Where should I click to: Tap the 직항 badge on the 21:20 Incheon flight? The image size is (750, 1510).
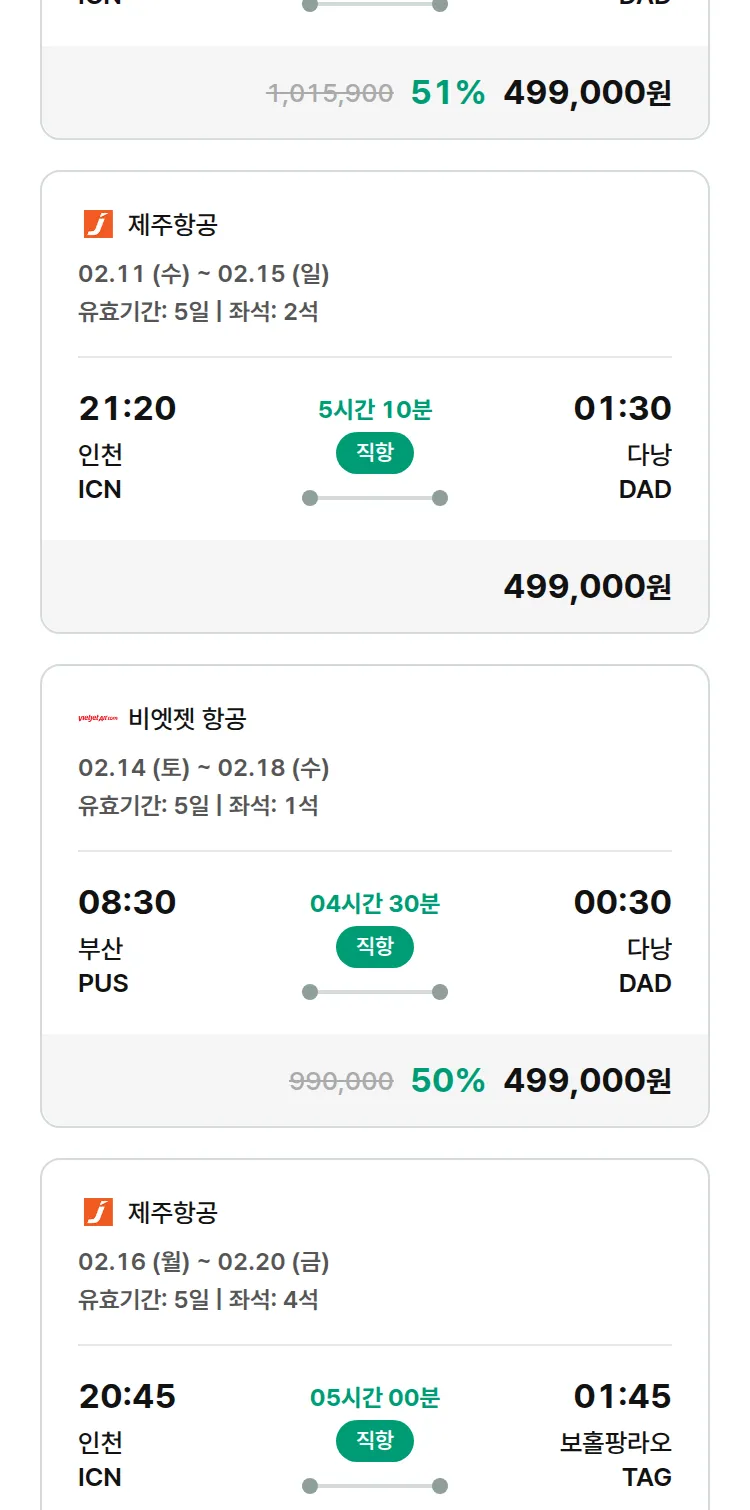(375, 453)
